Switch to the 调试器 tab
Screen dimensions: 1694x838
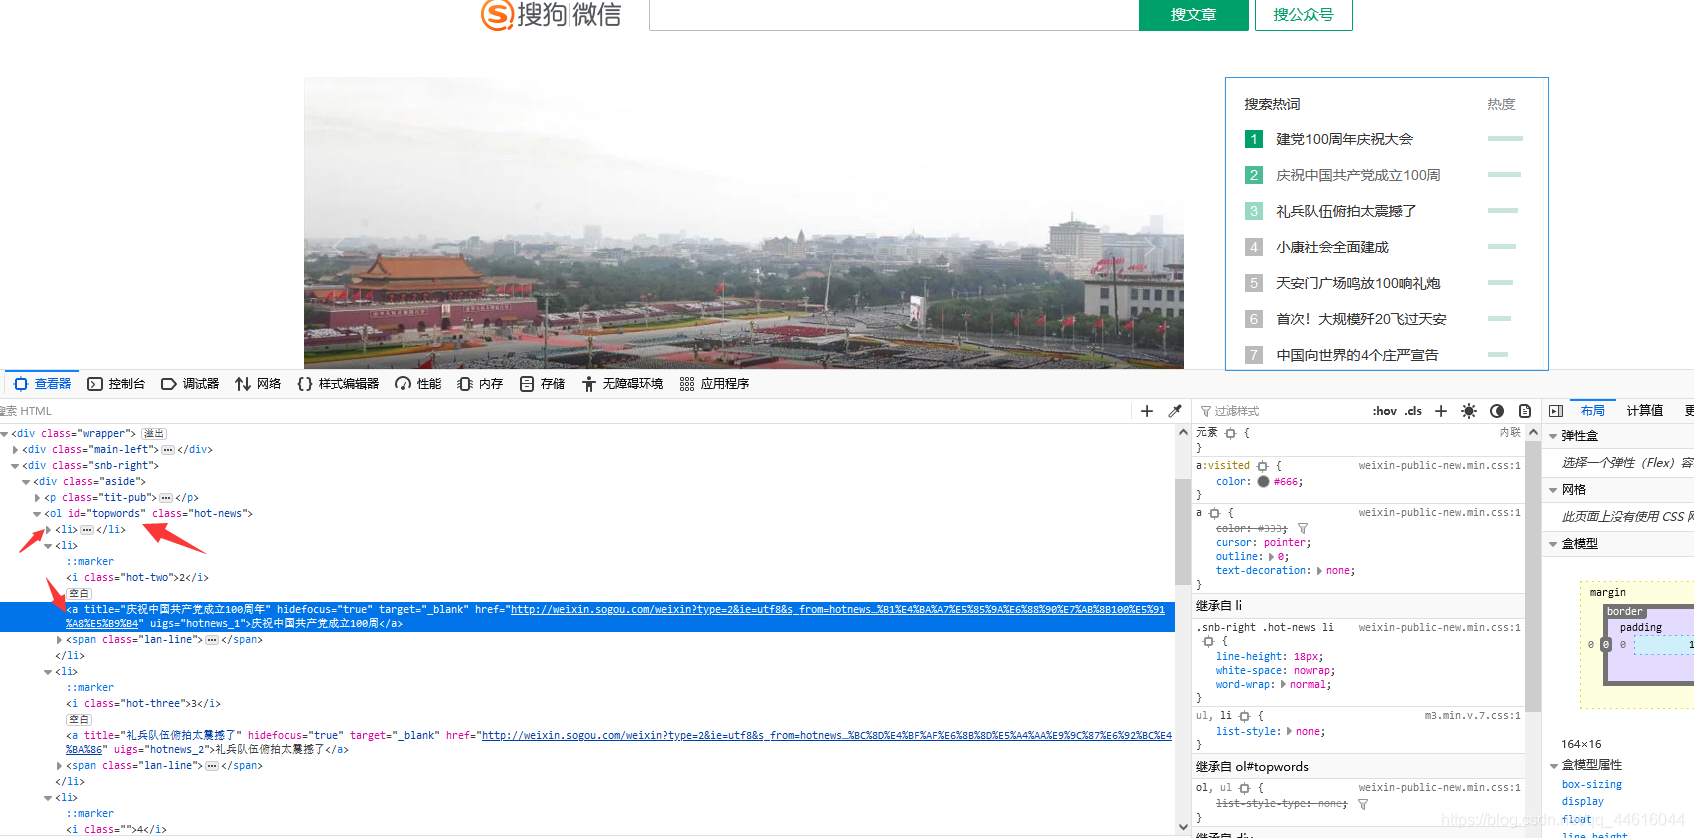pos(190,384)
